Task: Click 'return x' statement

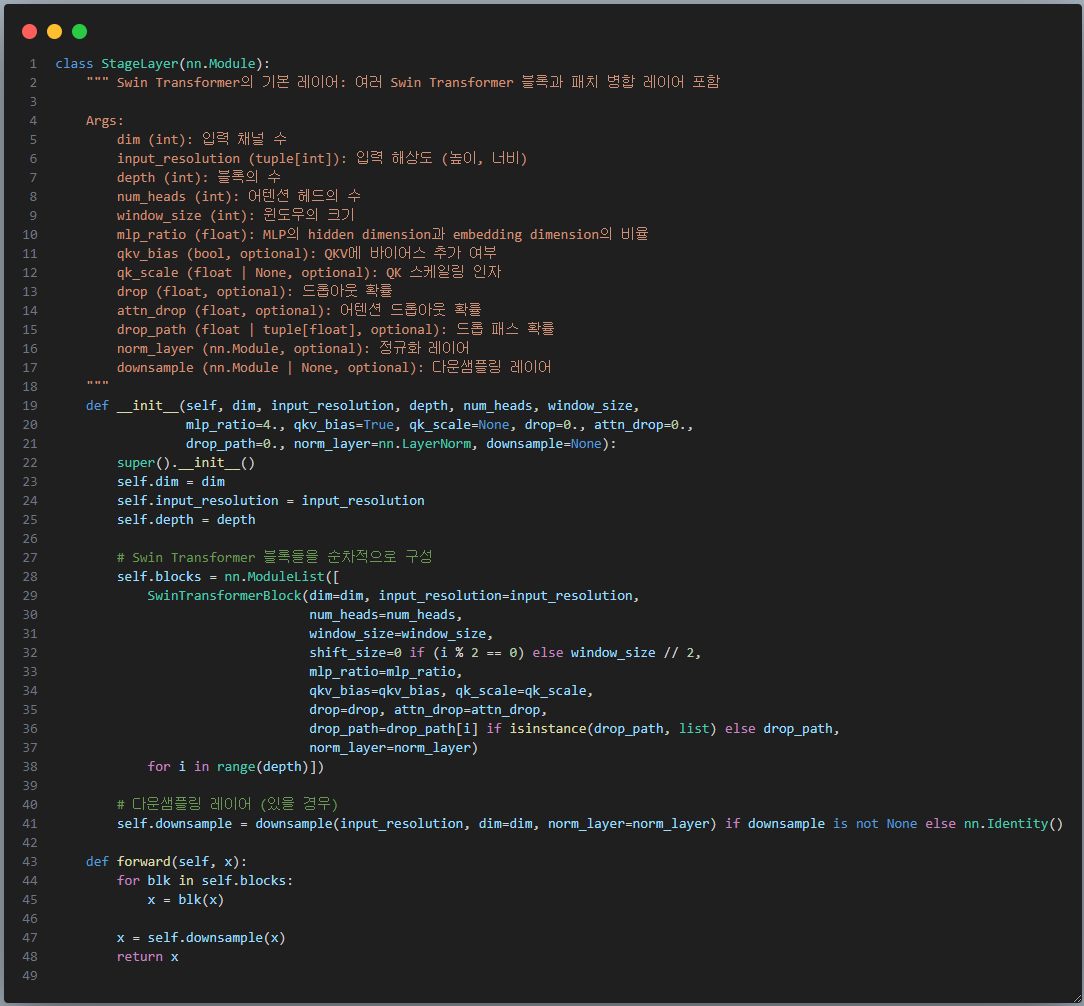Action: pyautogui.click(x=147, y=957)
